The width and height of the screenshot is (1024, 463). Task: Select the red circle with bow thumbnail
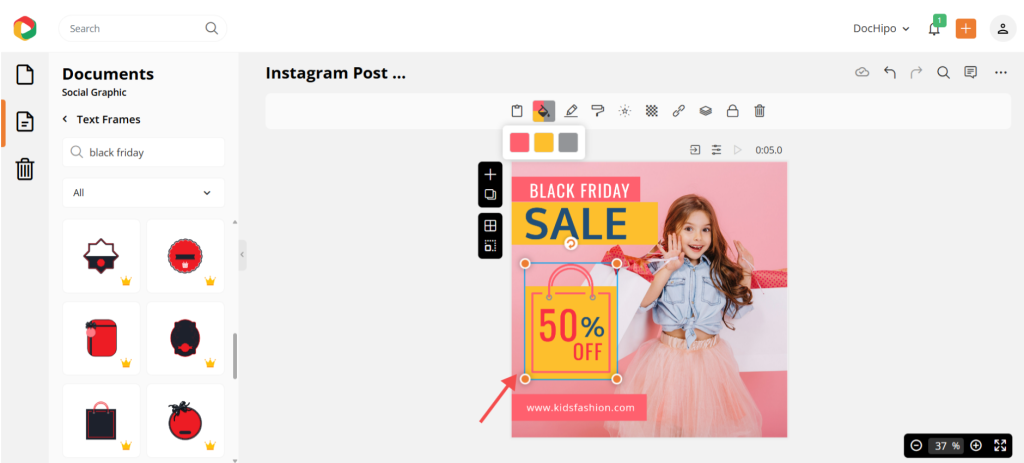185,421
